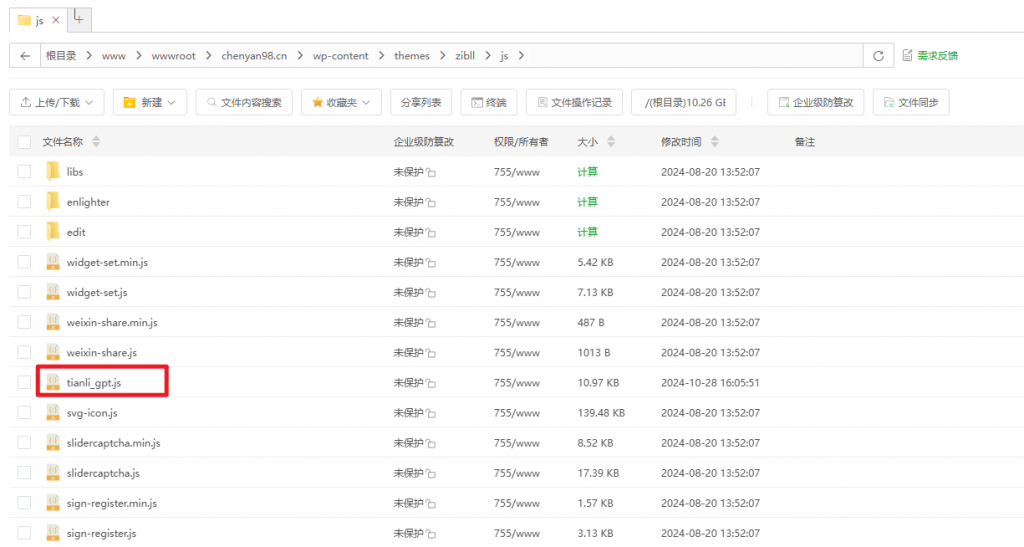
Task: Click the 分享列表 button
Action: (421, 102)
